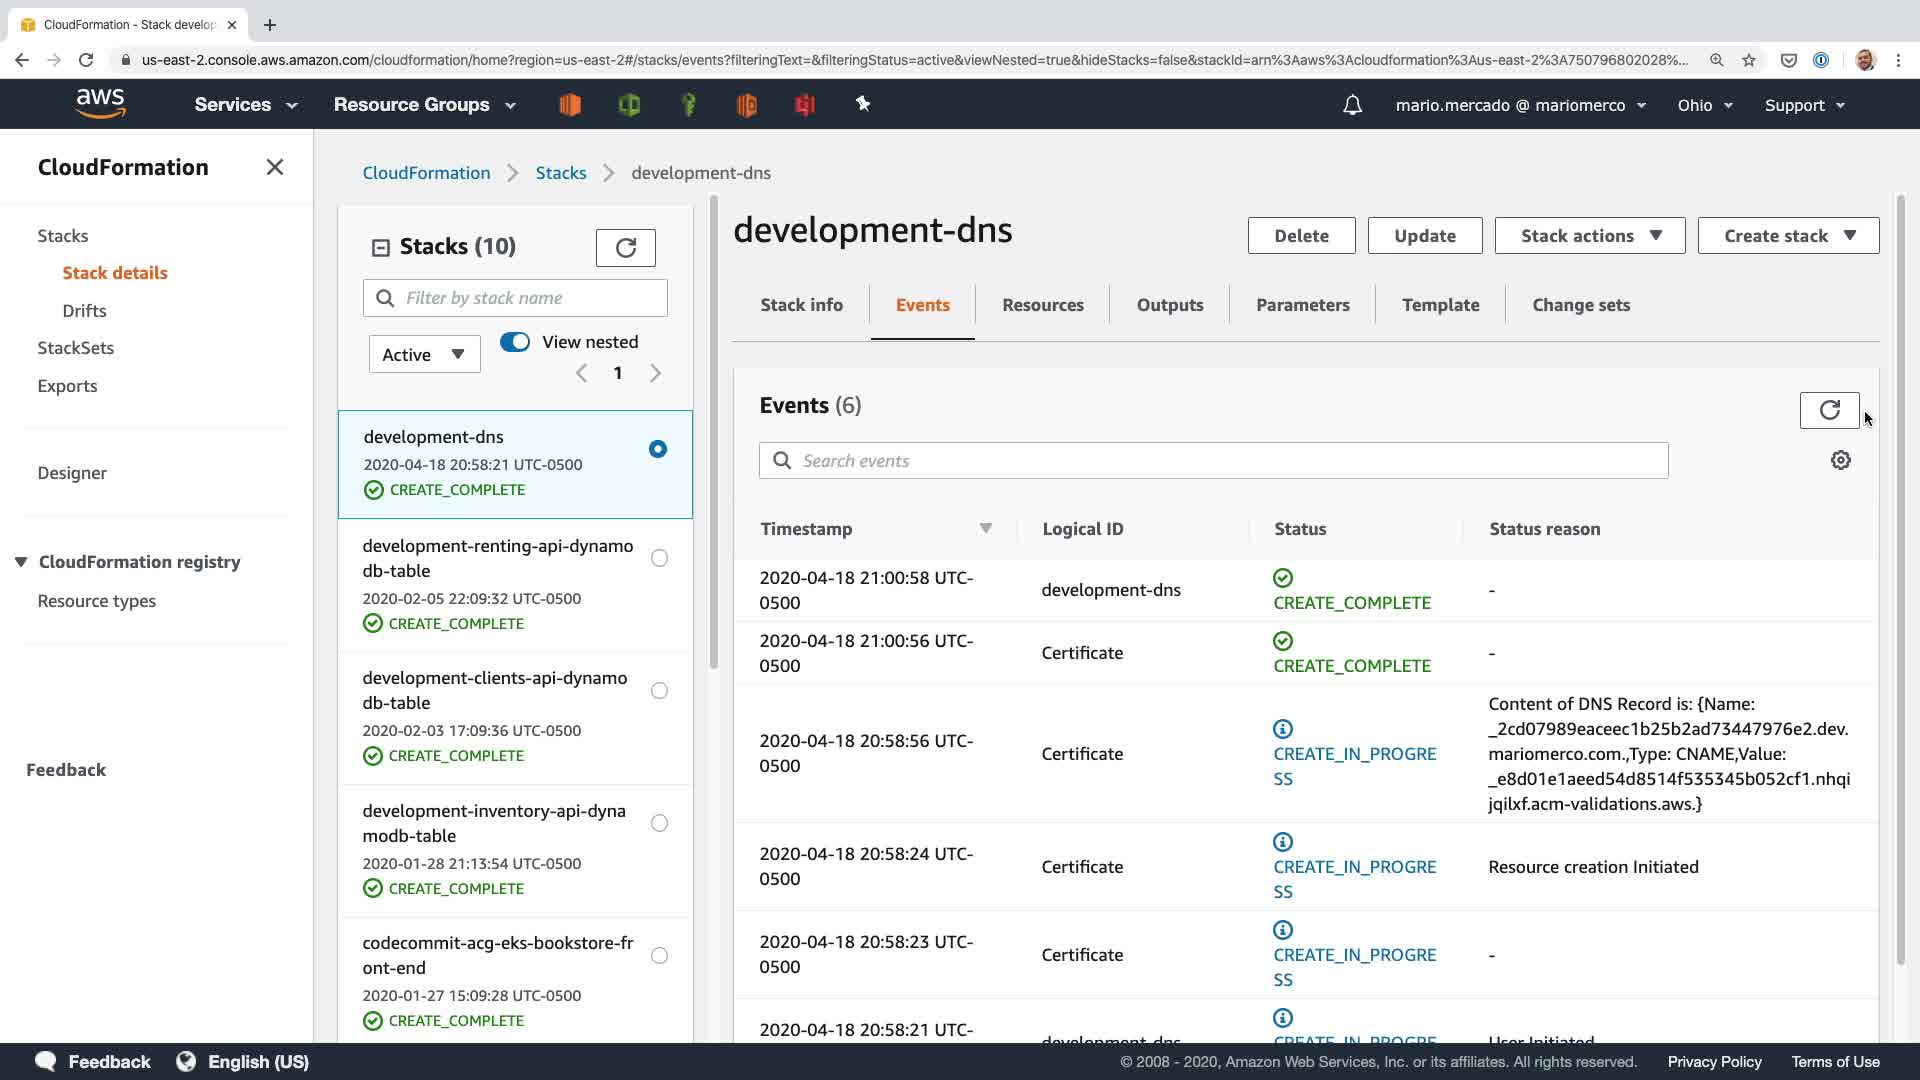Viewport: 1920px width, 1080px height.
Task: Select development-renting-api-dynamodb-table stack radio
Action: (659, 558)
